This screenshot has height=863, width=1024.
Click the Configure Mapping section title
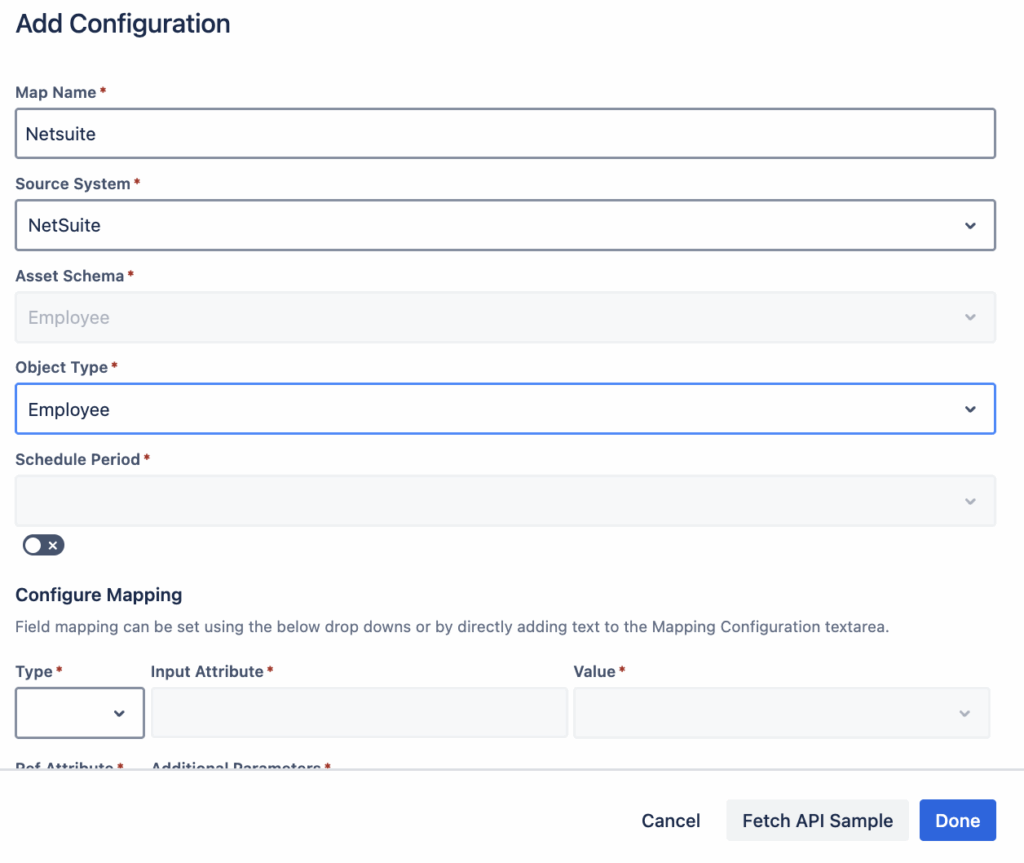tap(99, 595)
